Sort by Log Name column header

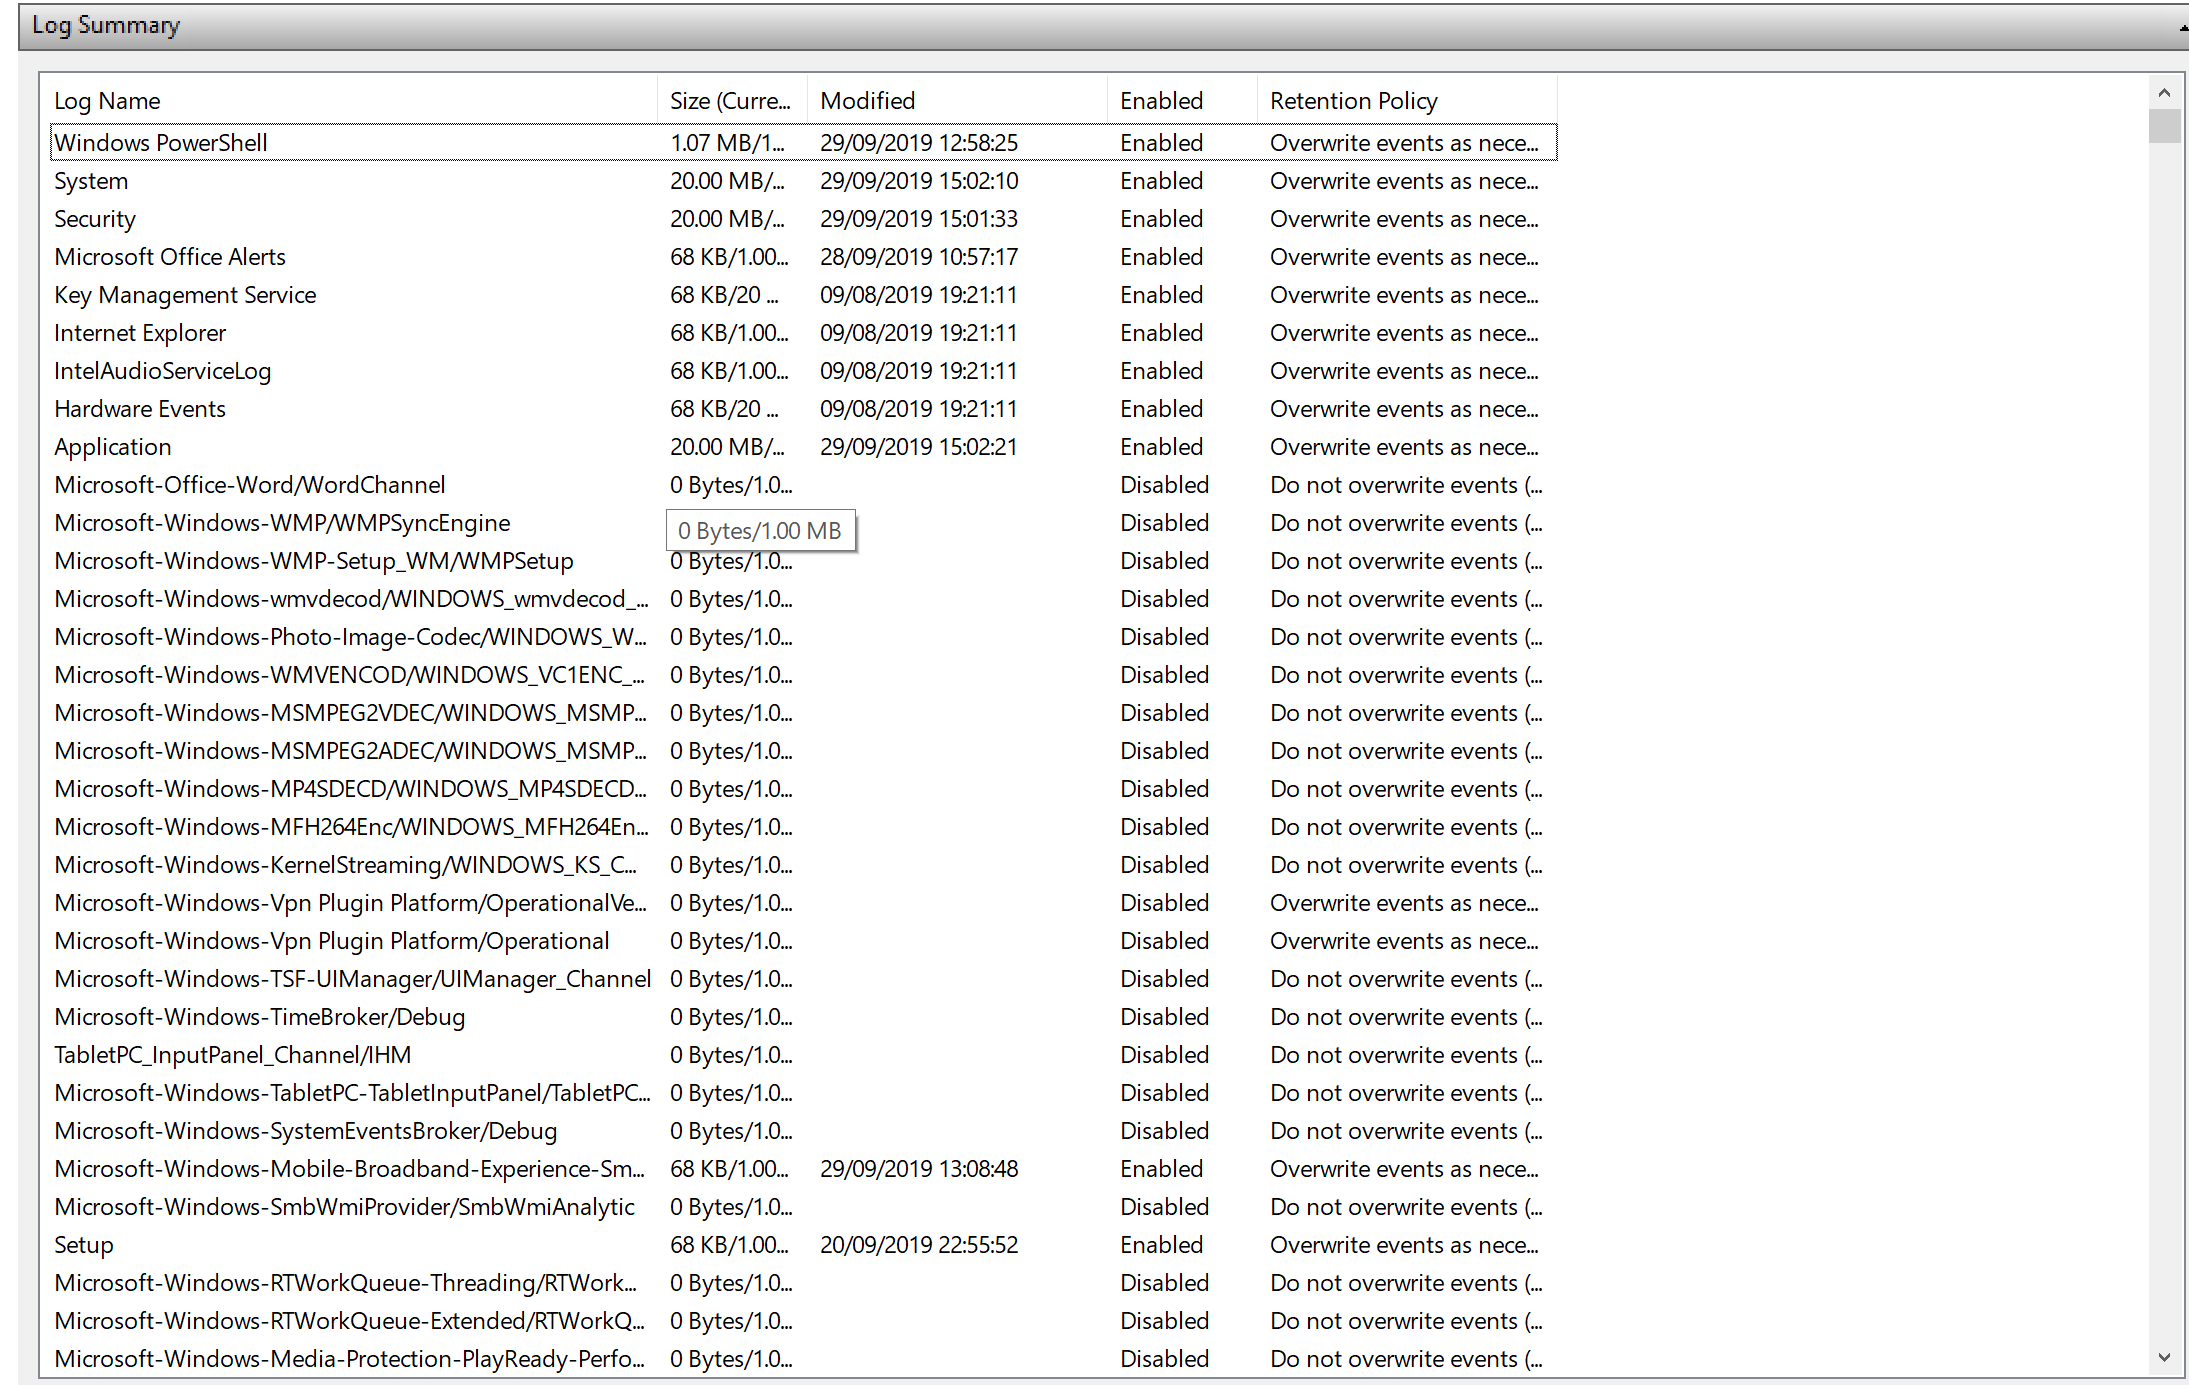point(106,101)
